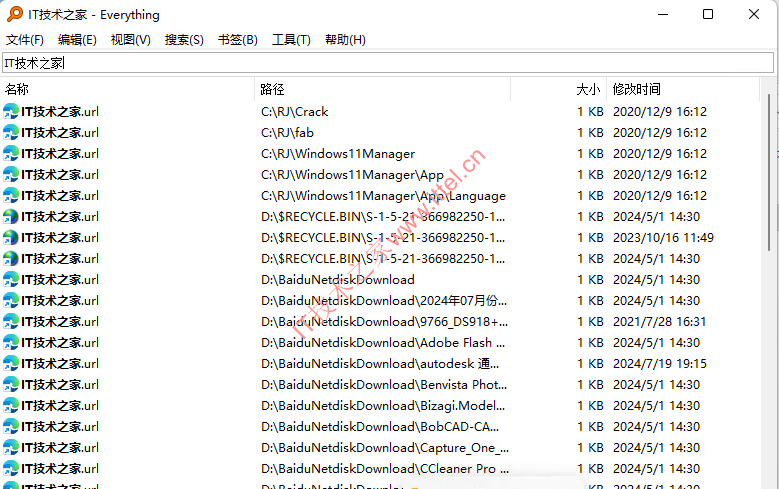Click the path C:\RJ\Windows11Manager\App\Language
The image size is (779, 489).
tap(383, 196)
